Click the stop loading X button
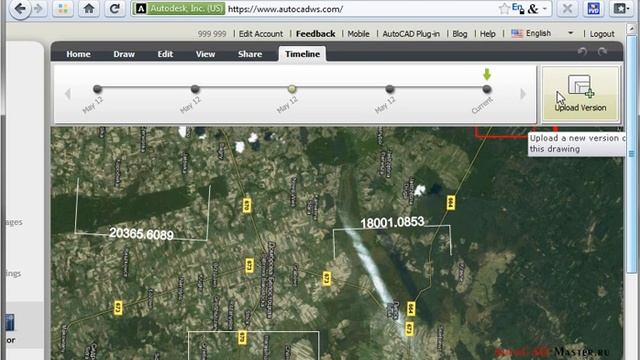The width and height of the screenshot is (640, 360). click(567, 9)
